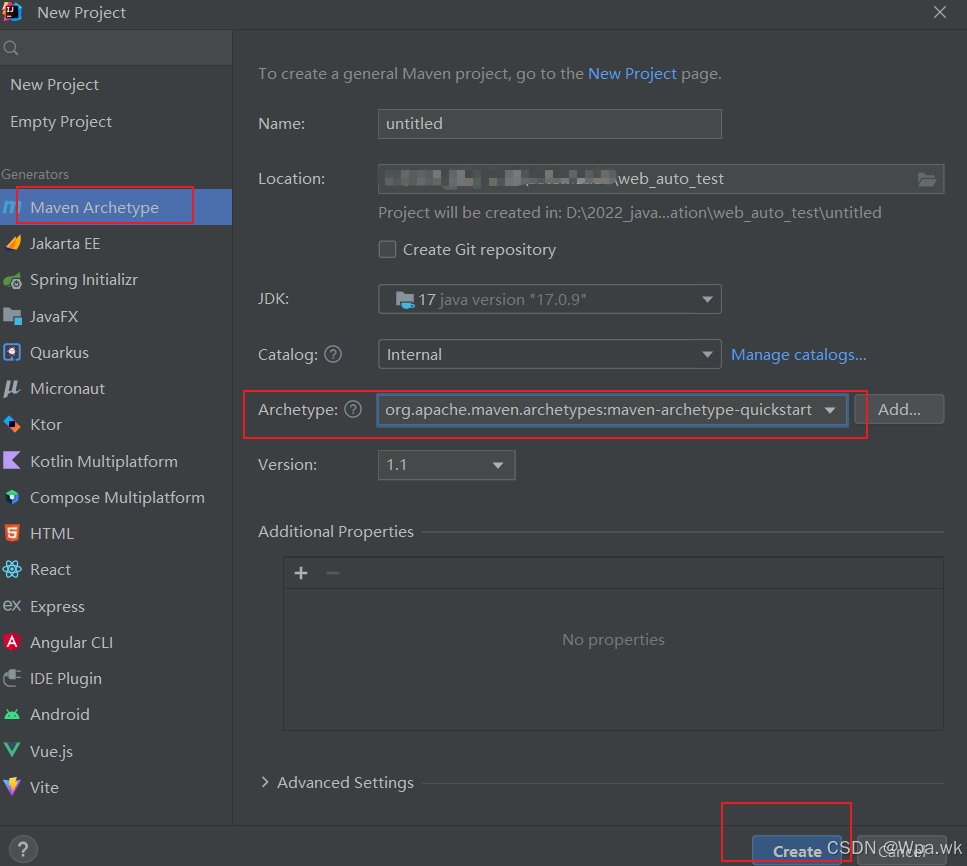Click the React atom icon
This screenshot has height=866, width=967.
[12, 569]
